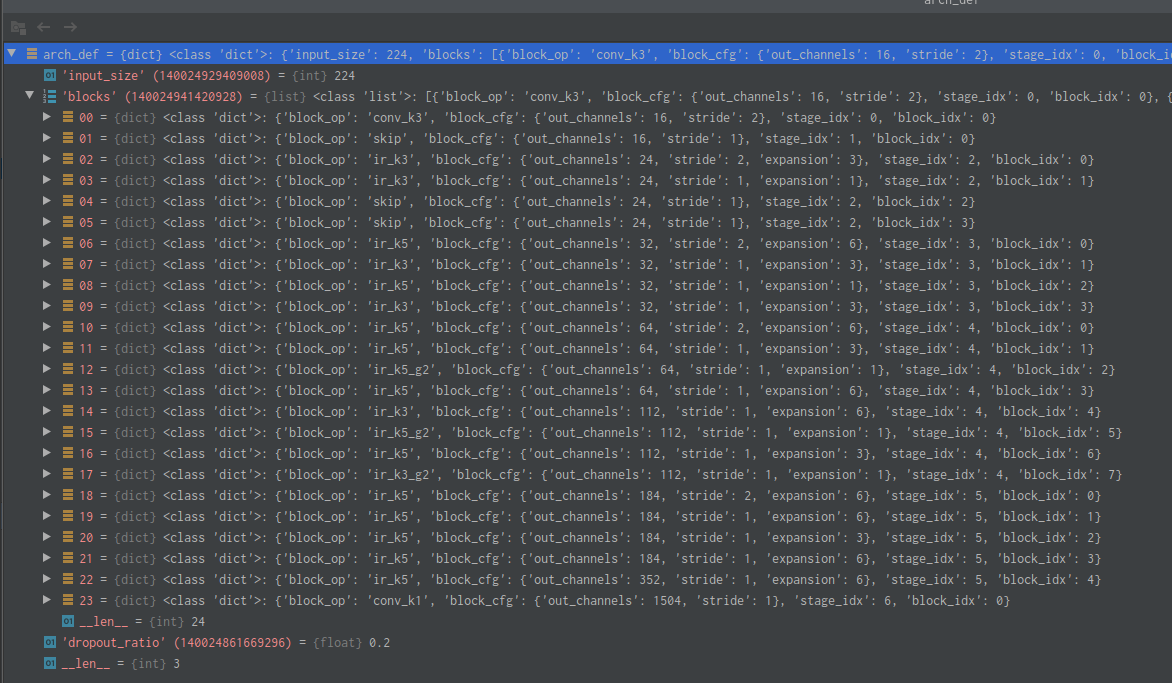The height and width of the screenshot is (683, 1172).
Task: Expand block 03 entry arrow
Action: [46, 179]
